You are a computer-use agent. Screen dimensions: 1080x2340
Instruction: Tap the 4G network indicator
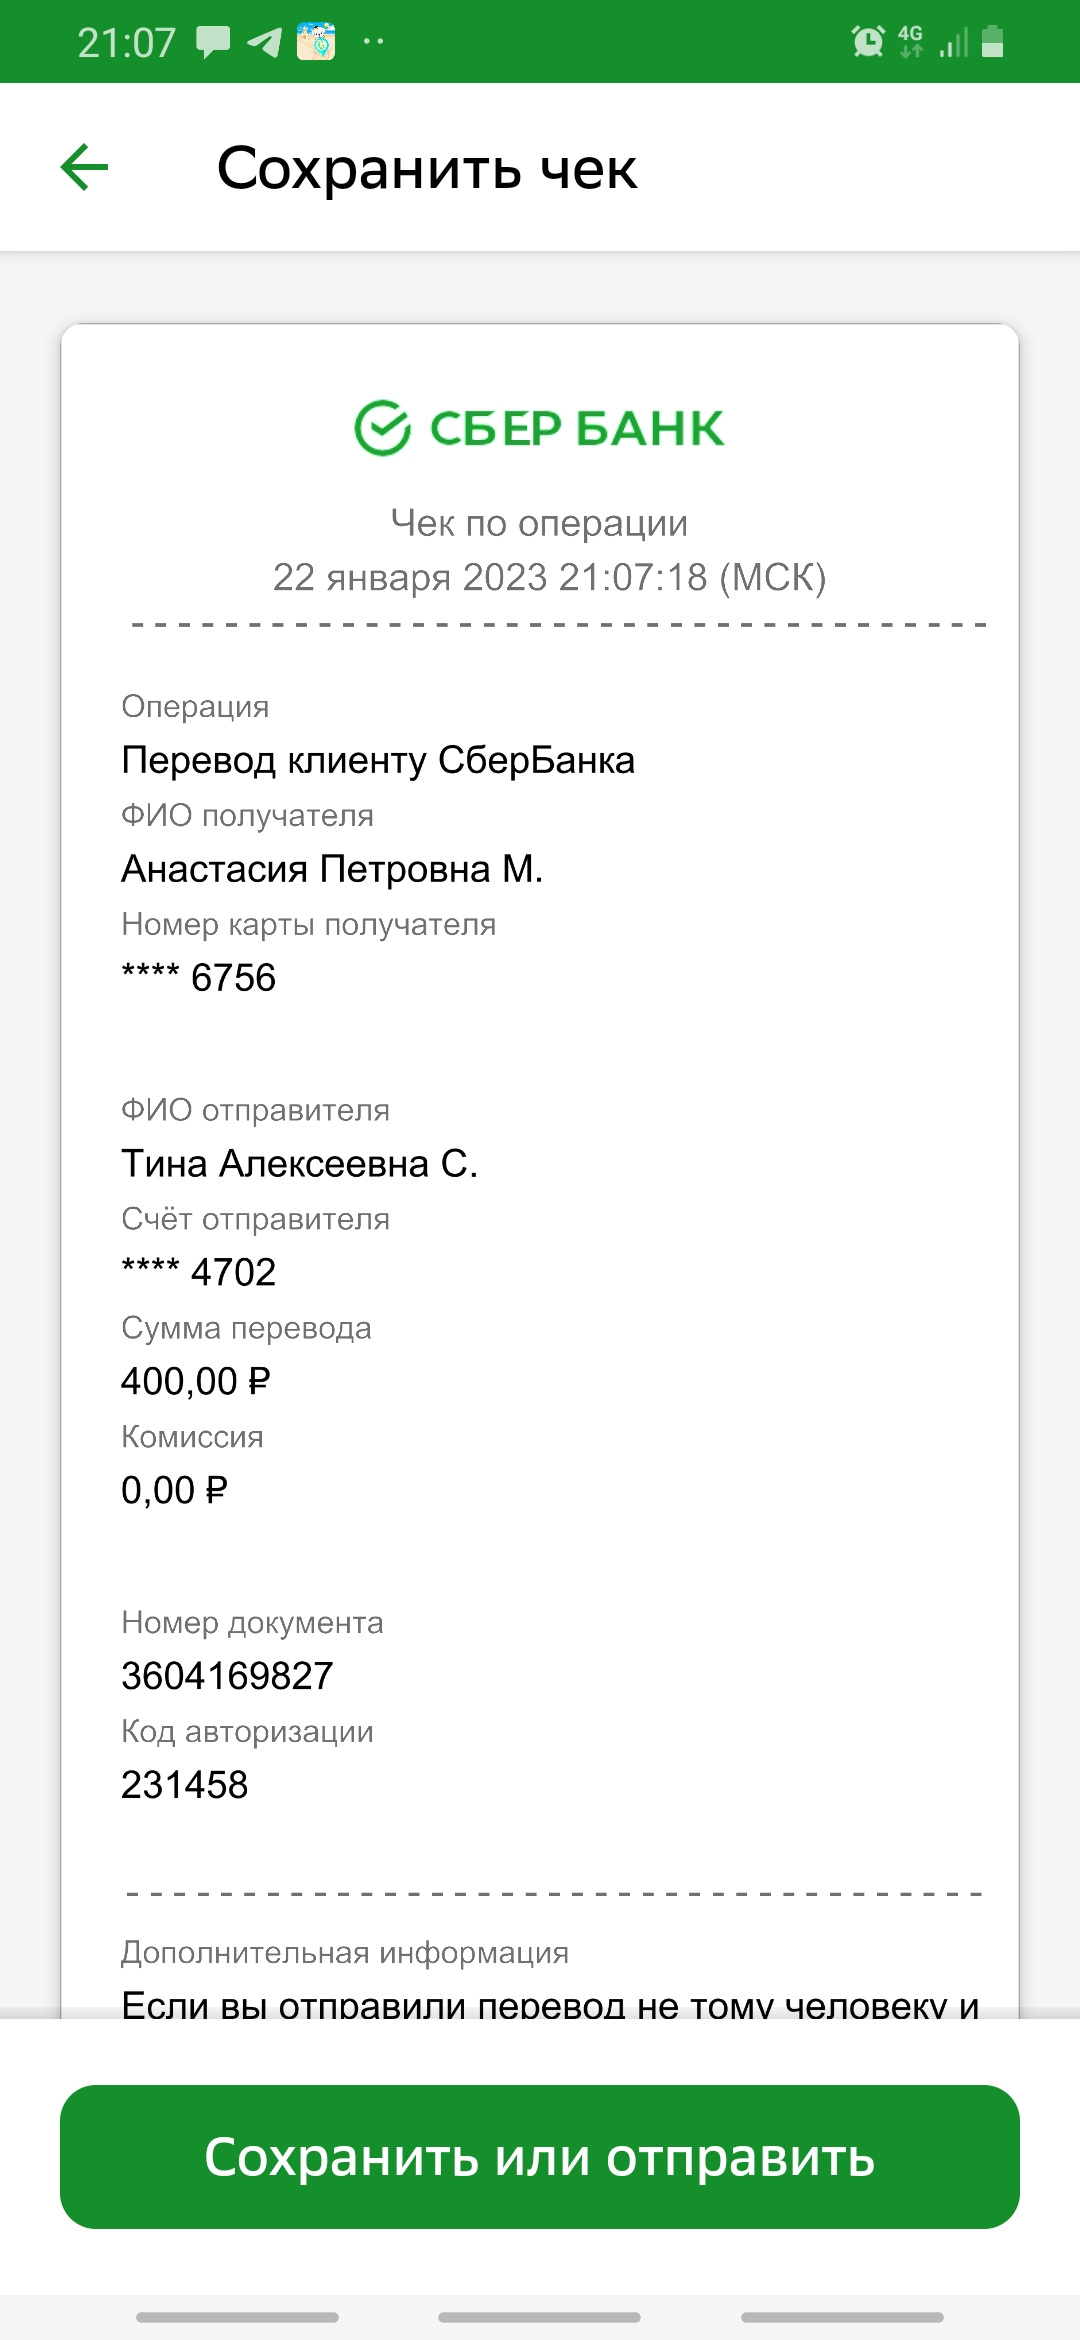pos(910,42)
